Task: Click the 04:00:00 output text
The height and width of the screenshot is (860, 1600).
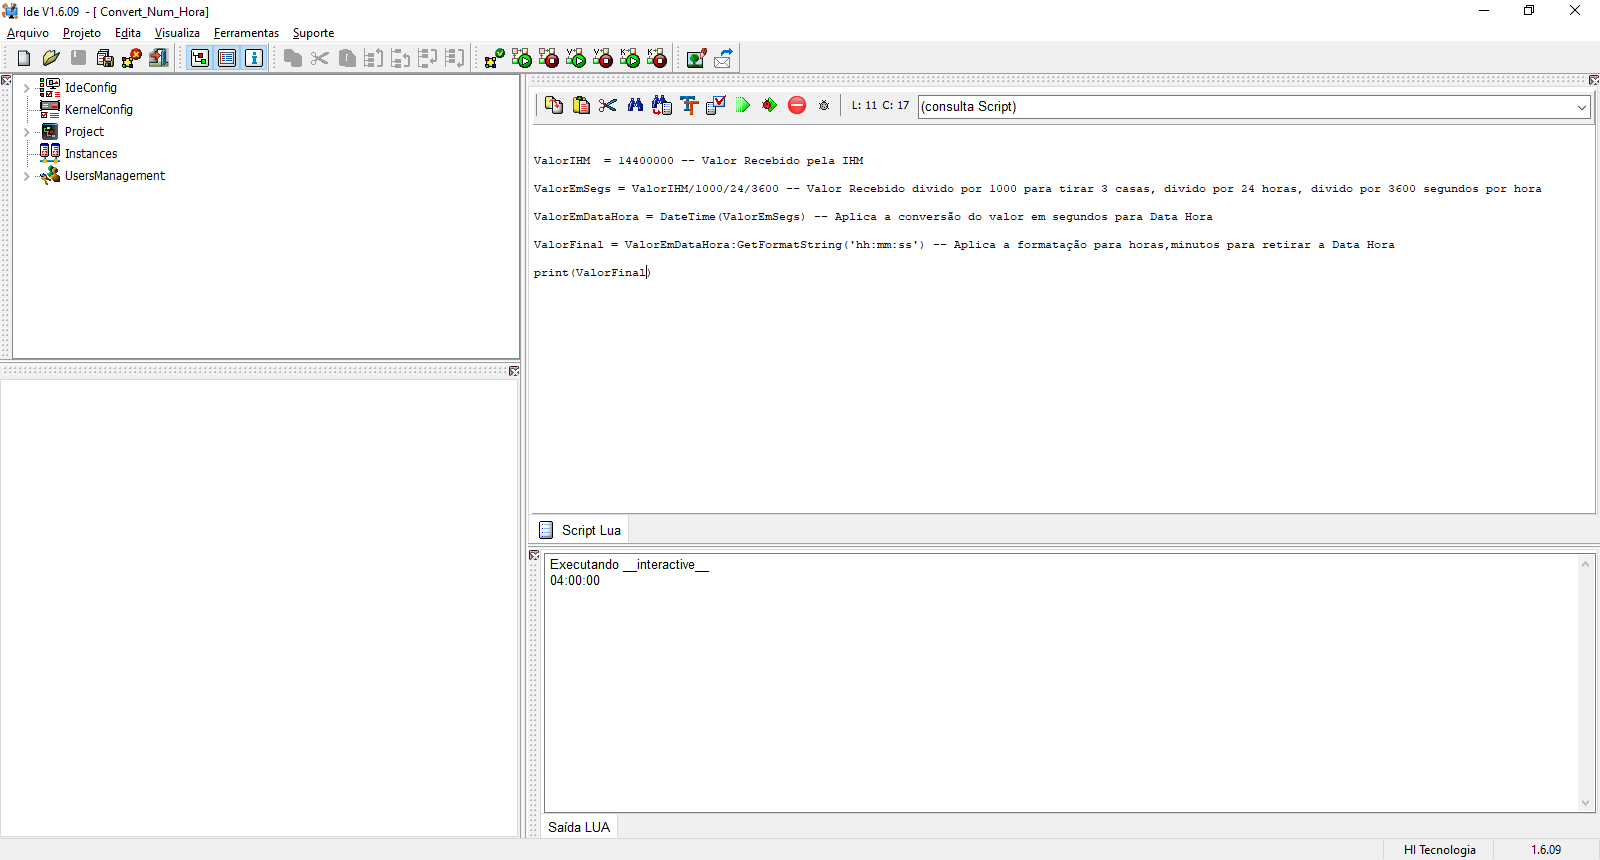Action: coord(575,580)
